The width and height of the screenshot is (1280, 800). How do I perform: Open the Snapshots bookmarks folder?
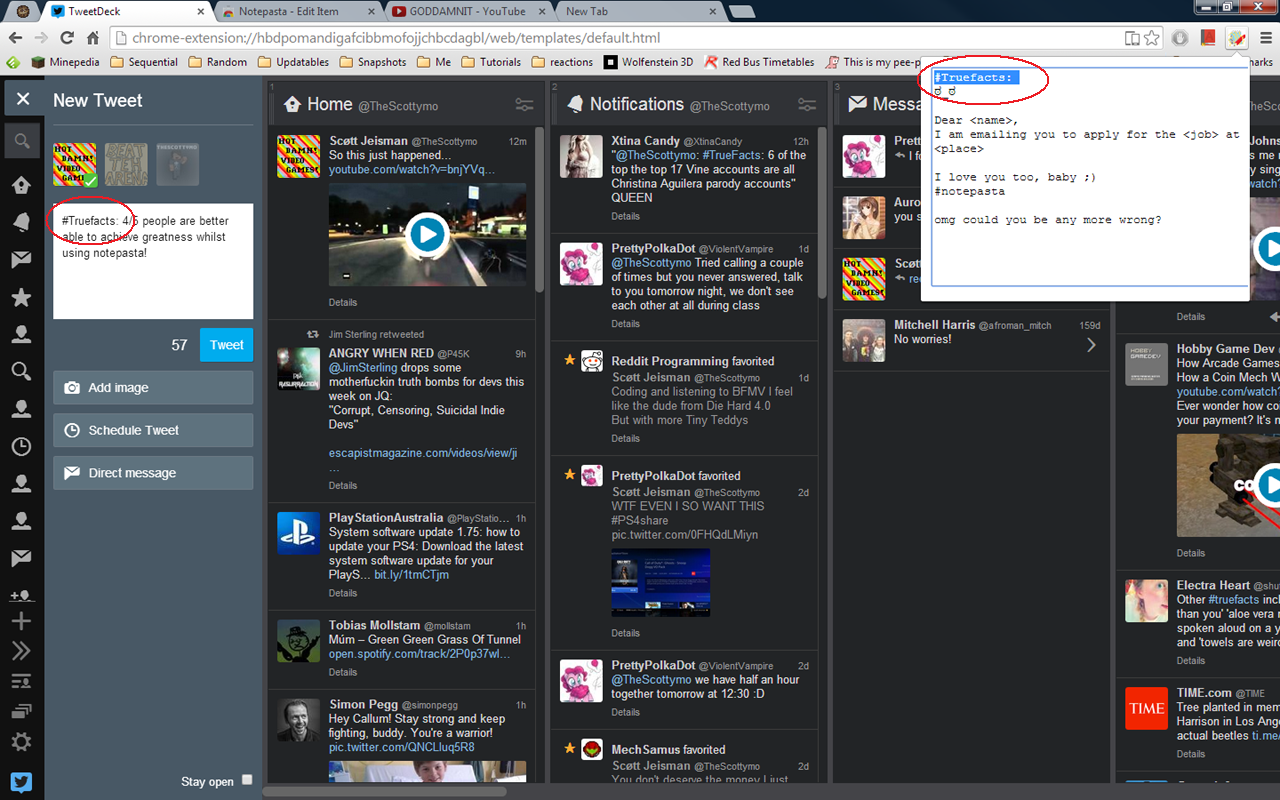tap(373, 62)
